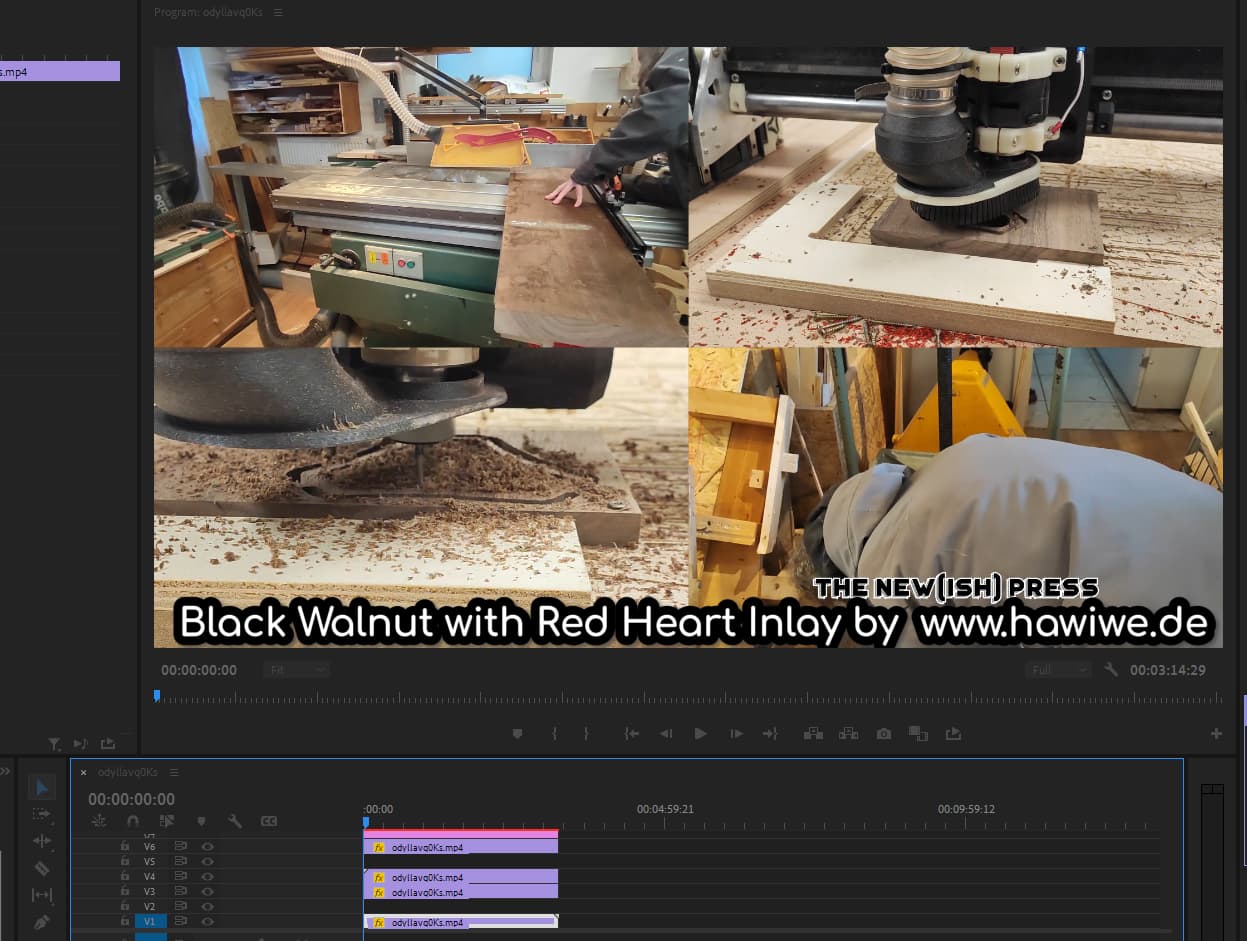Screen dimensions: 1247x941
Task: Click the timeline timecode 00:00:00:00
Action: pos(131,799)
